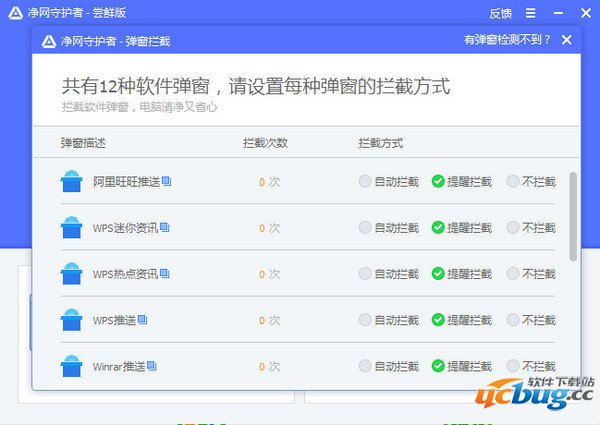Image resolution: width=600 pixels, height=425 pixels.
Task: Open the preview icon next to Winrar推送
Action: [x=152, y=366]
